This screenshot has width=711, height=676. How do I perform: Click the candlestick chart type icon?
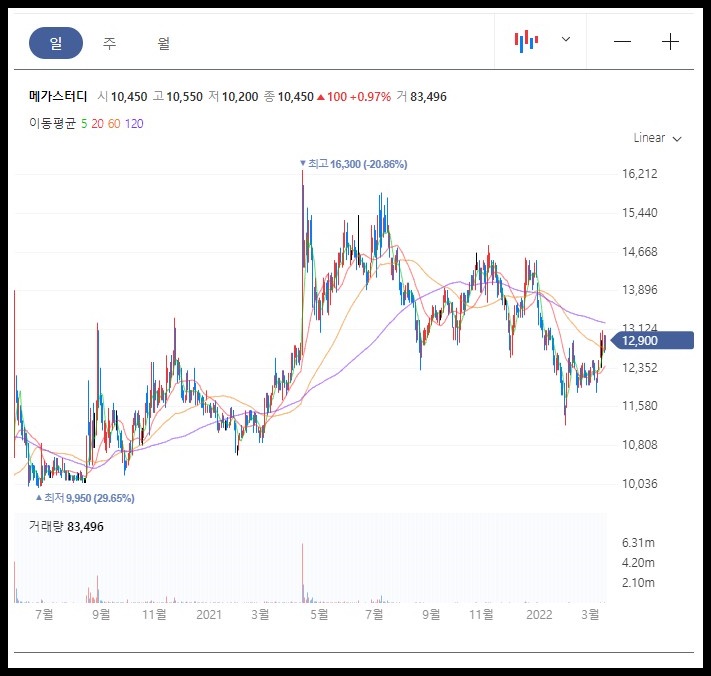click(526, 41)
